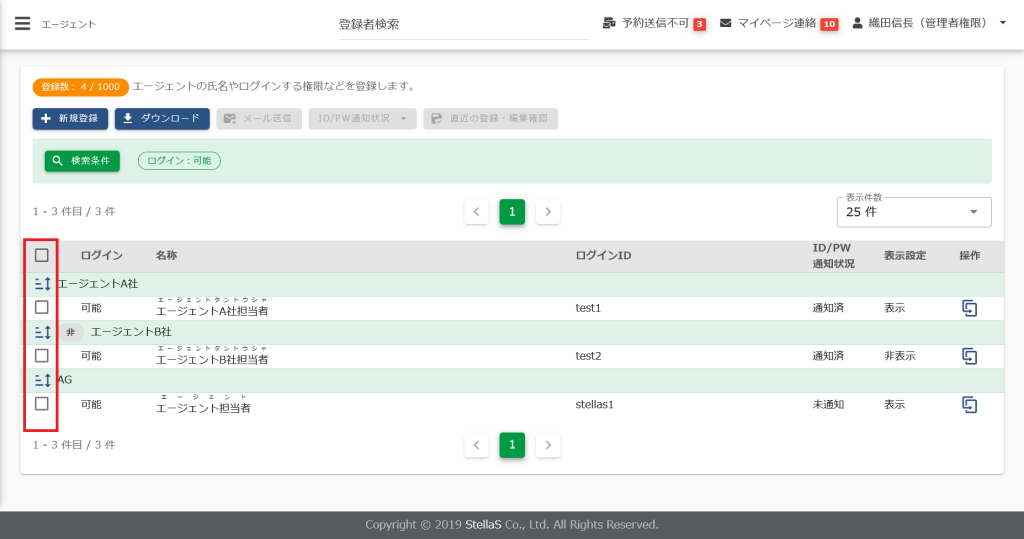This screenshot has width=1024, height=539.
Task: Expand the 織田信長 user account menu
Action: point(929,23)
